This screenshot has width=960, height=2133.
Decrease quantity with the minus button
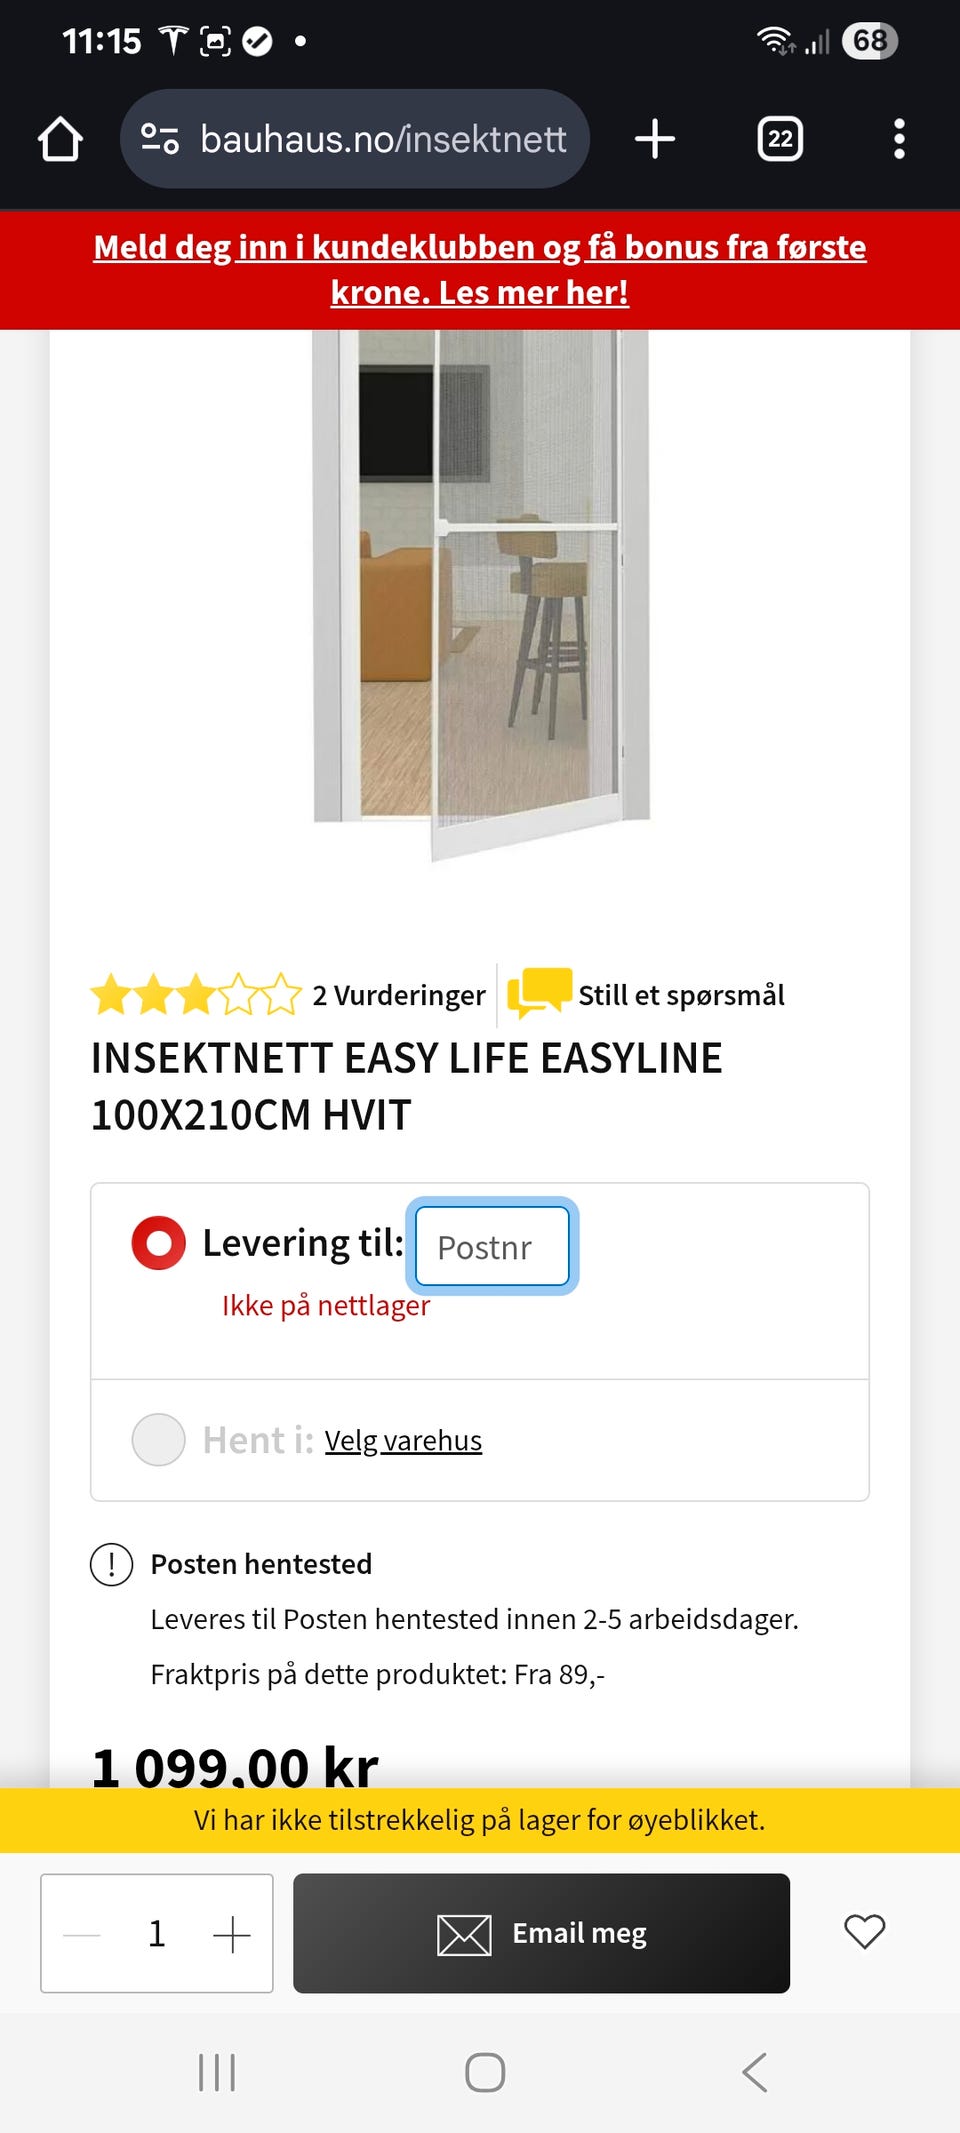point(82,1934)
